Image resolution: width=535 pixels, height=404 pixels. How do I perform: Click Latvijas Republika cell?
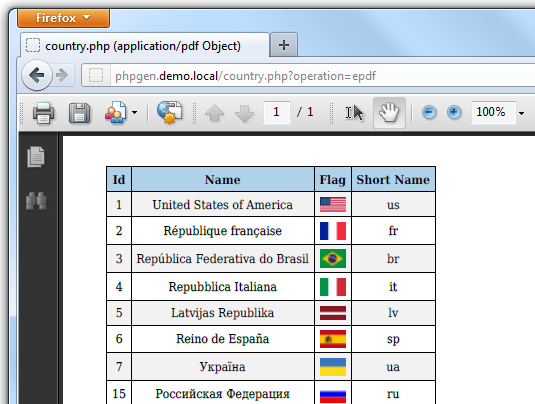pyautogui.click(x=222, y=313)
